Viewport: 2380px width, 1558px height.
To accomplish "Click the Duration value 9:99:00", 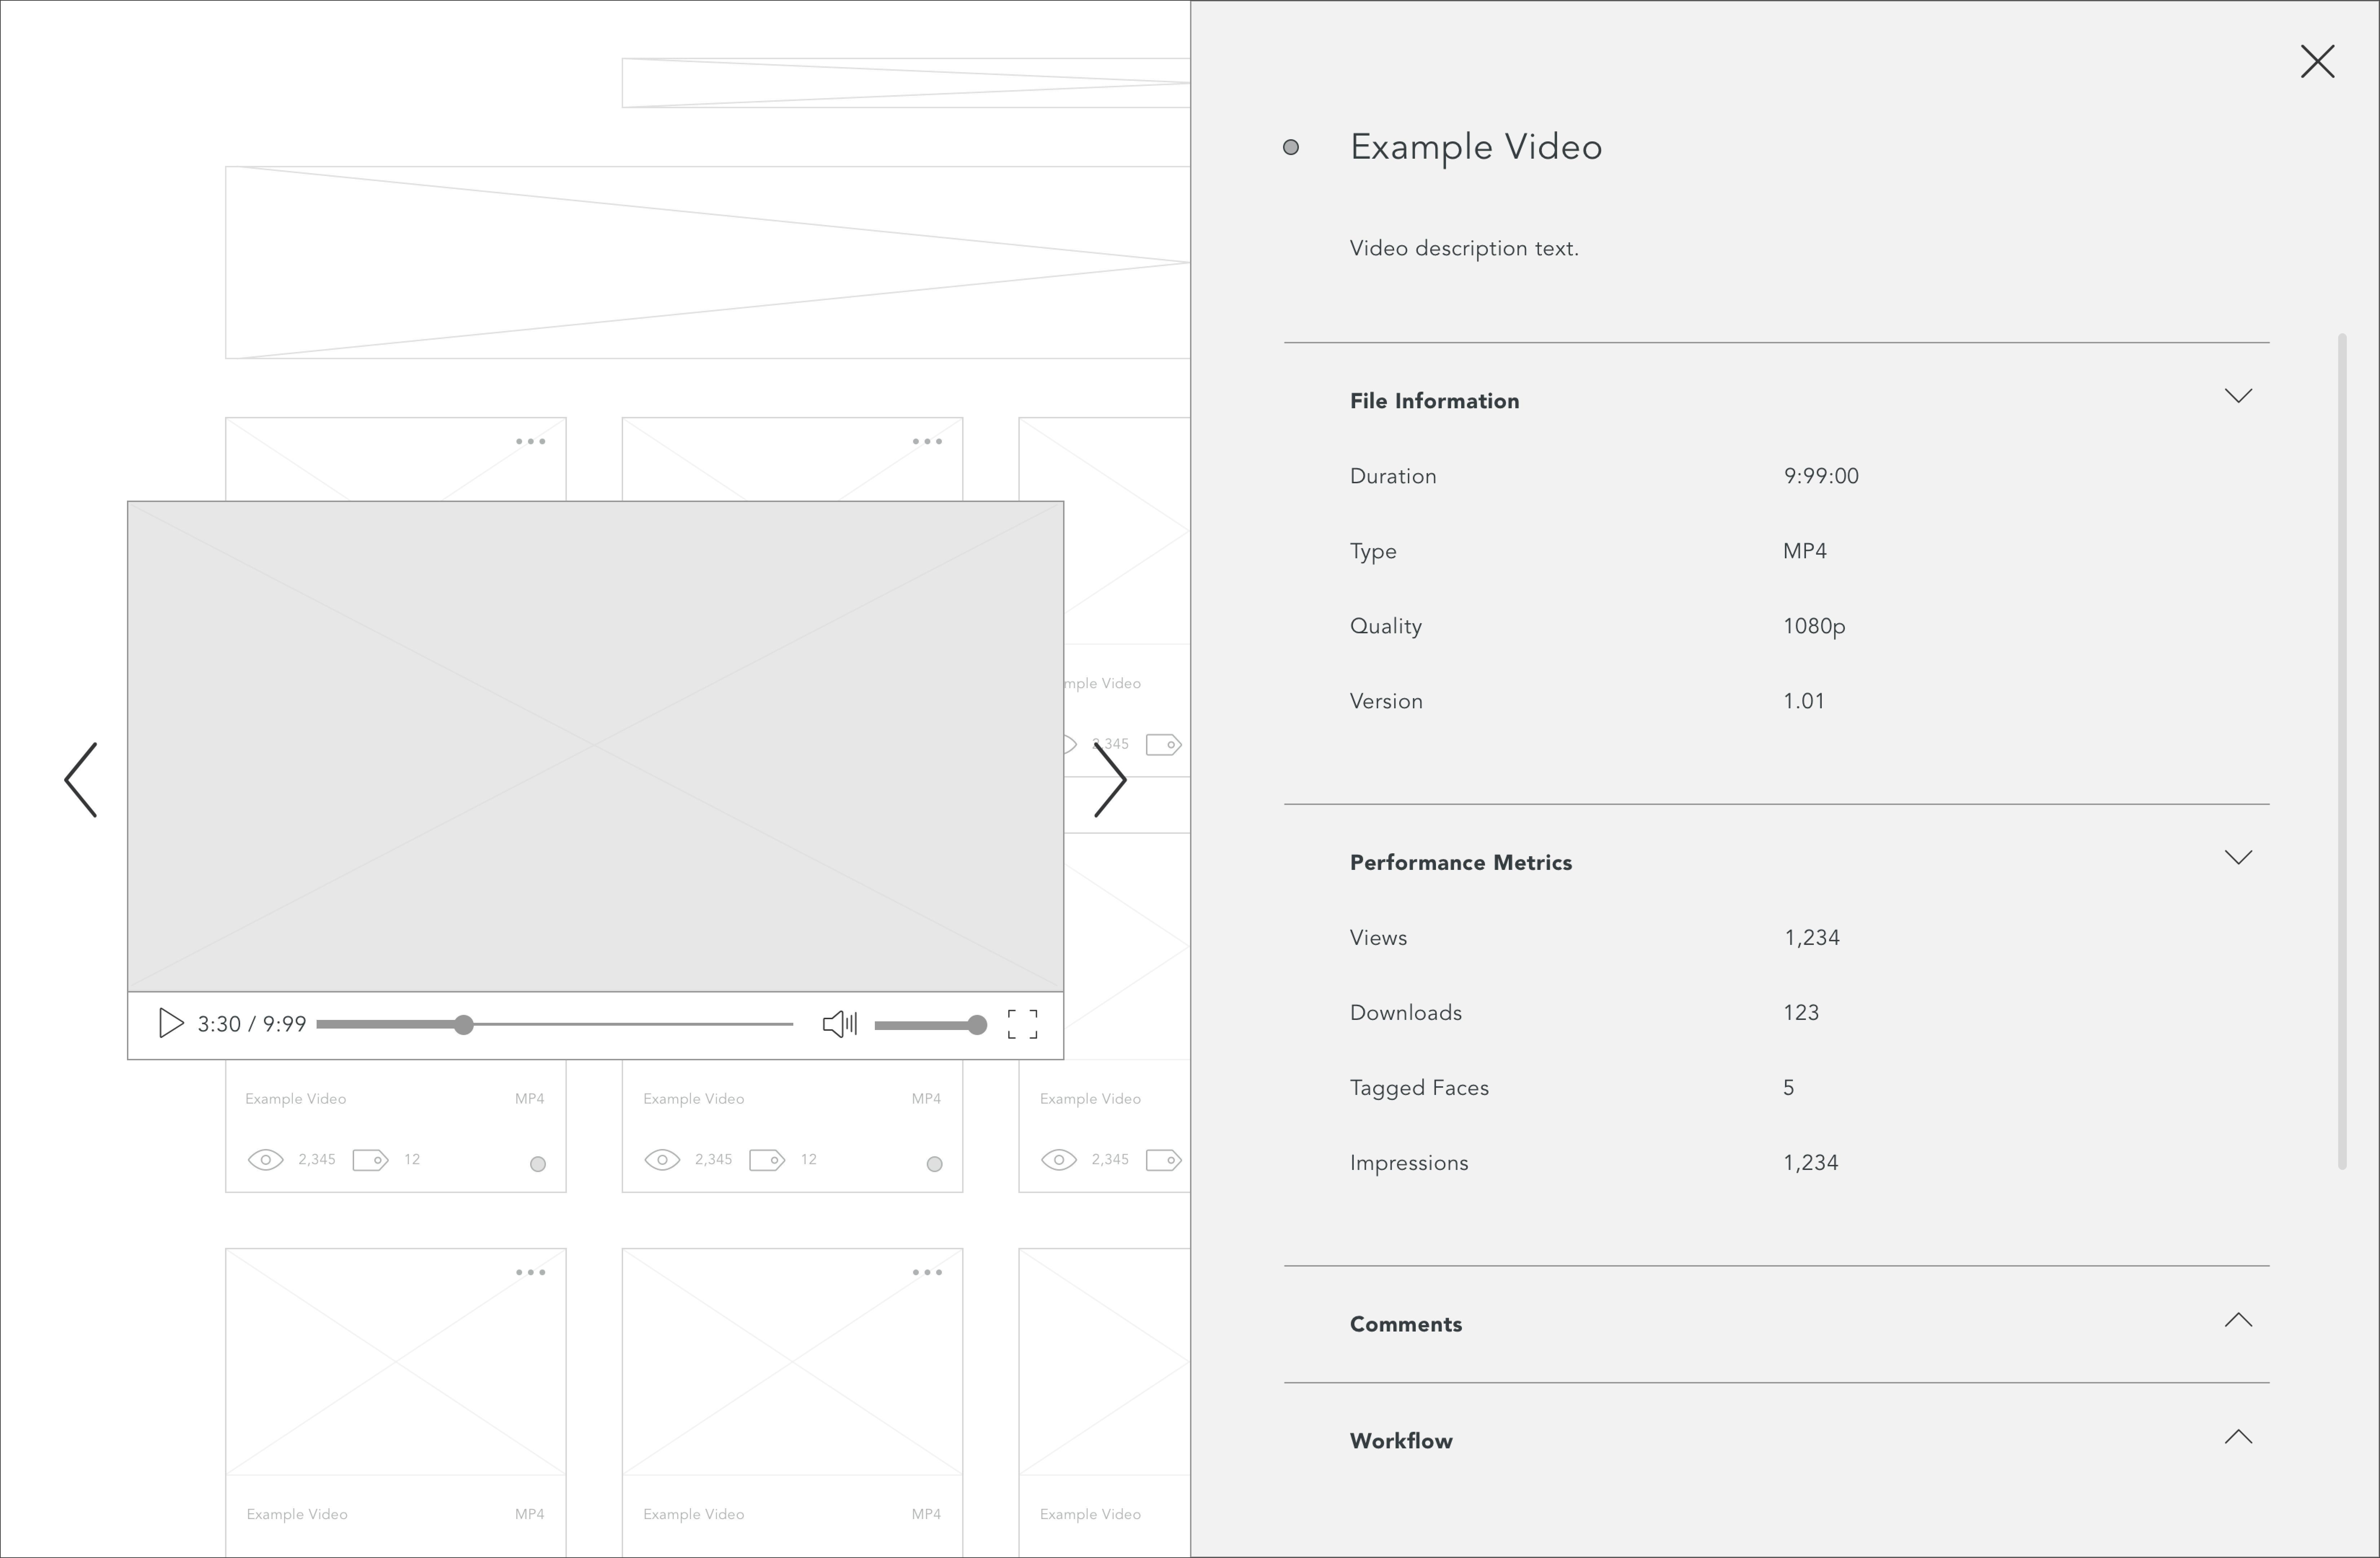I will (x=1821, y=476).
